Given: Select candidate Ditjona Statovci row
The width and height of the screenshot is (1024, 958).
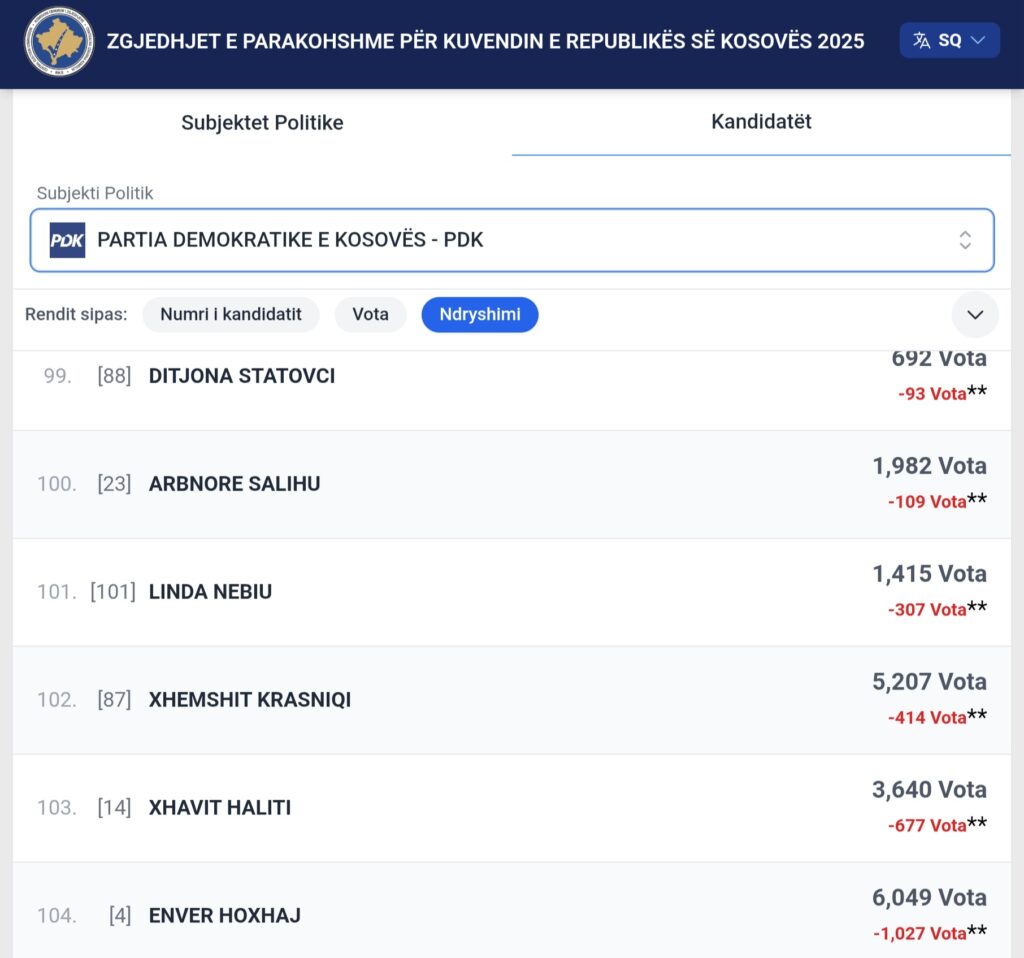Looking at the screenshot, I should click(242, 376).
